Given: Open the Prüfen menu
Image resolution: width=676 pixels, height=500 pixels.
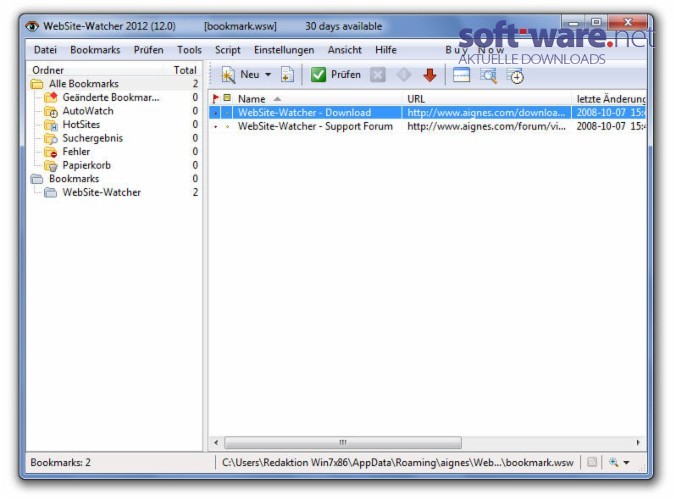Looking at the screenshot, I should [x=148, y=50].
